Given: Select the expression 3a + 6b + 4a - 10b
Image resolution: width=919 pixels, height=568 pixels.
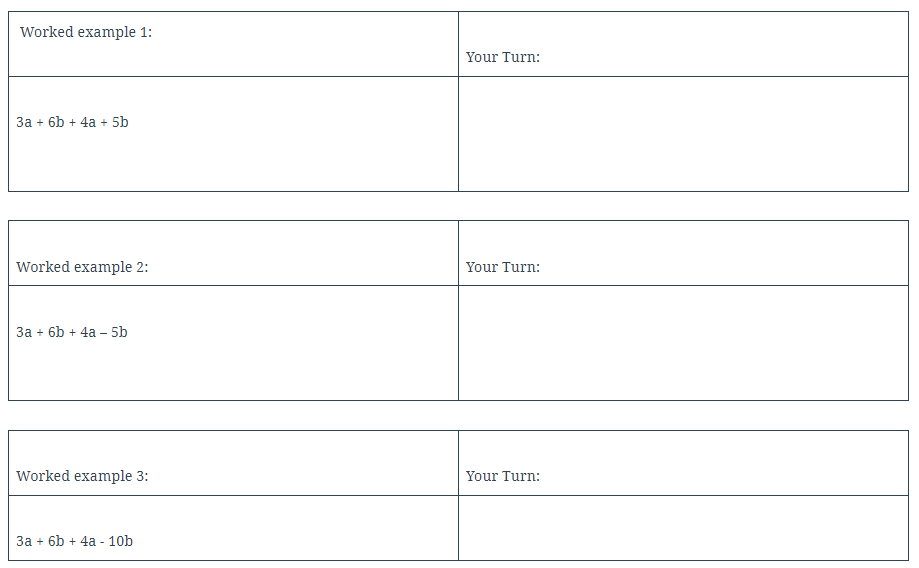Looking at the screenshot, I should coord(74,541).
